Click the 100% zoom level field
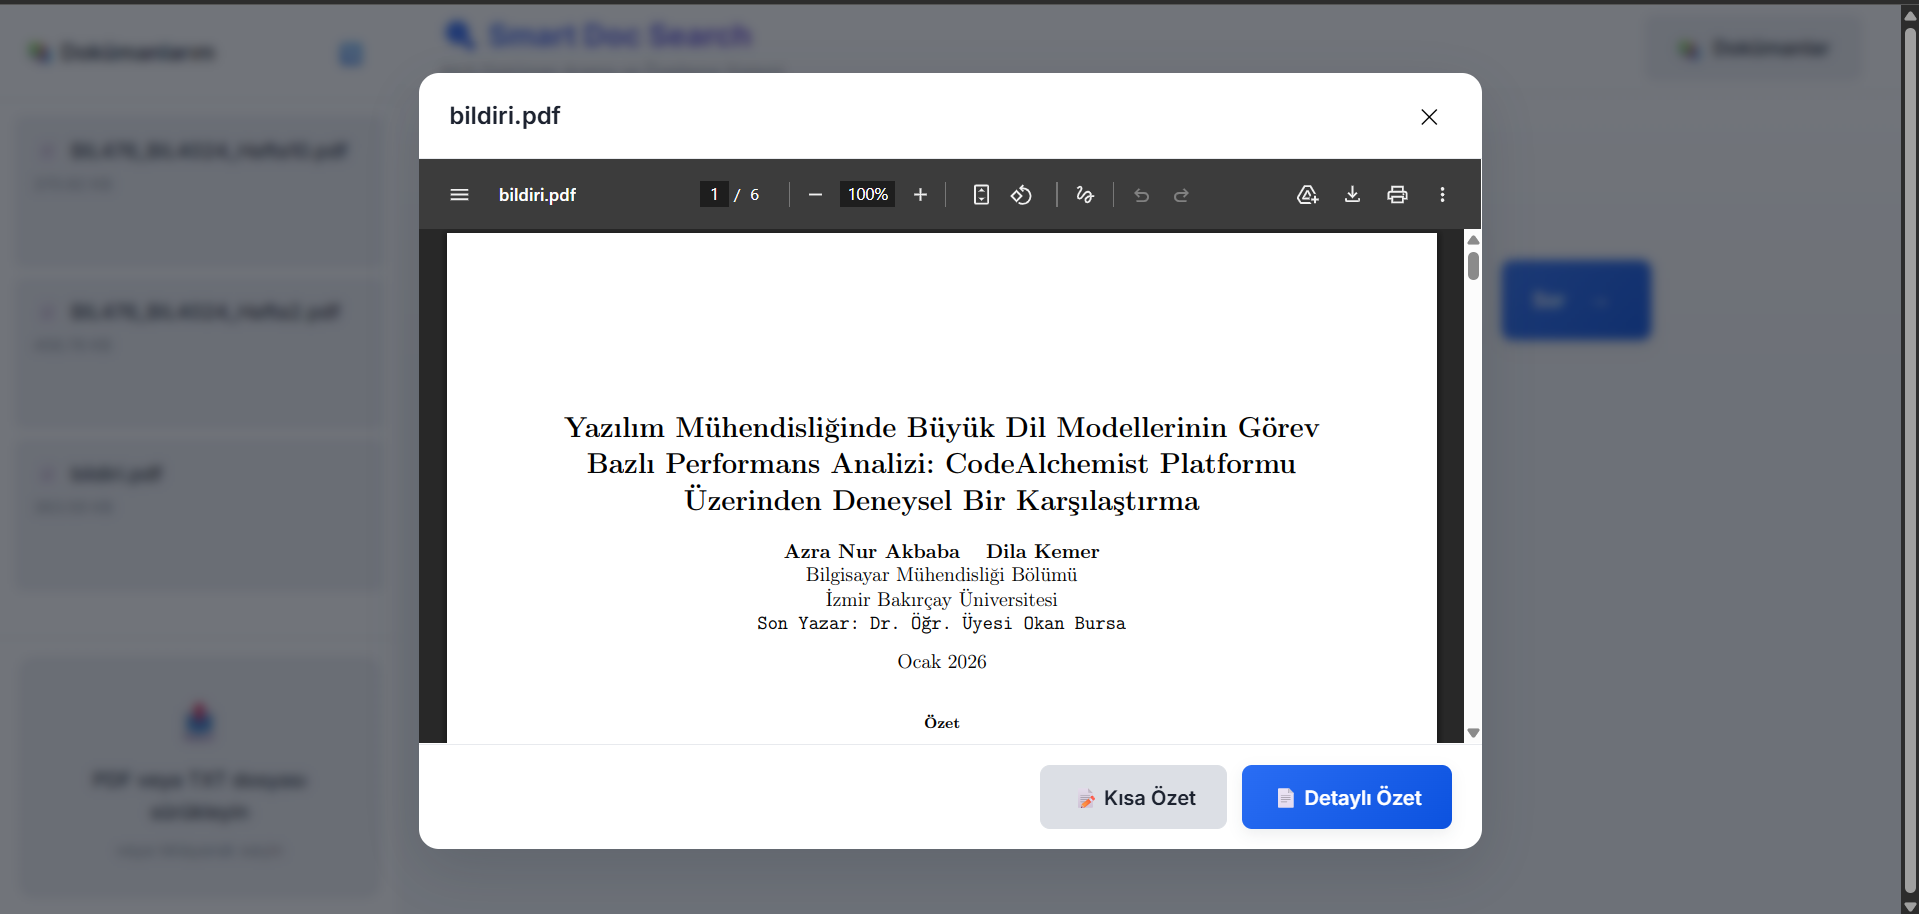Image resolution: width=1919 pixels, height=914 pixels. [x=867, y=195]
